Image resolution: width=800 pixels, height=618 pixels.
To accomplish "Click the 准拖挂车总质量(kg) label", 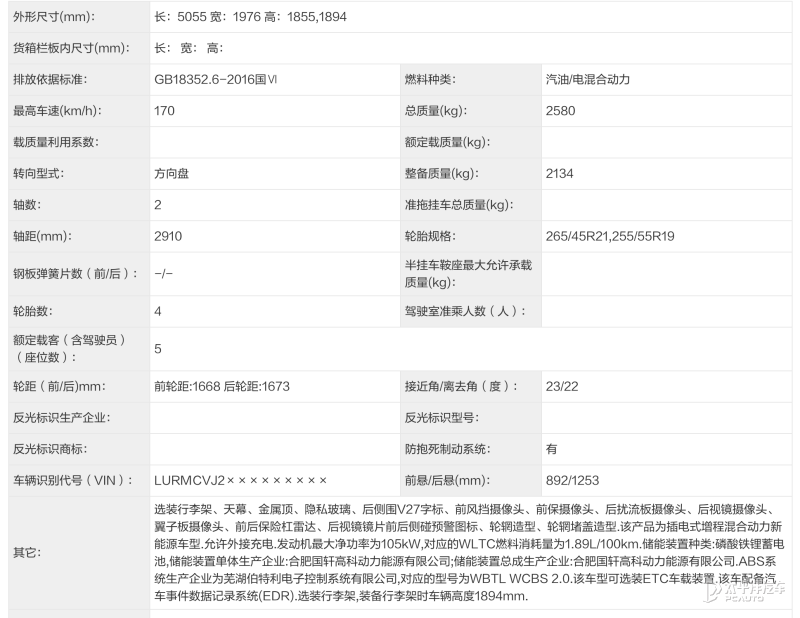I will click(x=459, y=205).
